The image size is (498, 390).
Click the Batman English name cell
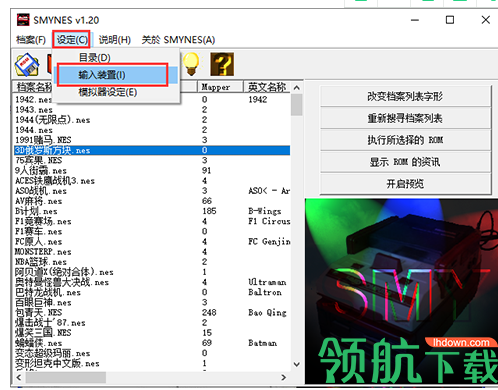pos(263,343)
